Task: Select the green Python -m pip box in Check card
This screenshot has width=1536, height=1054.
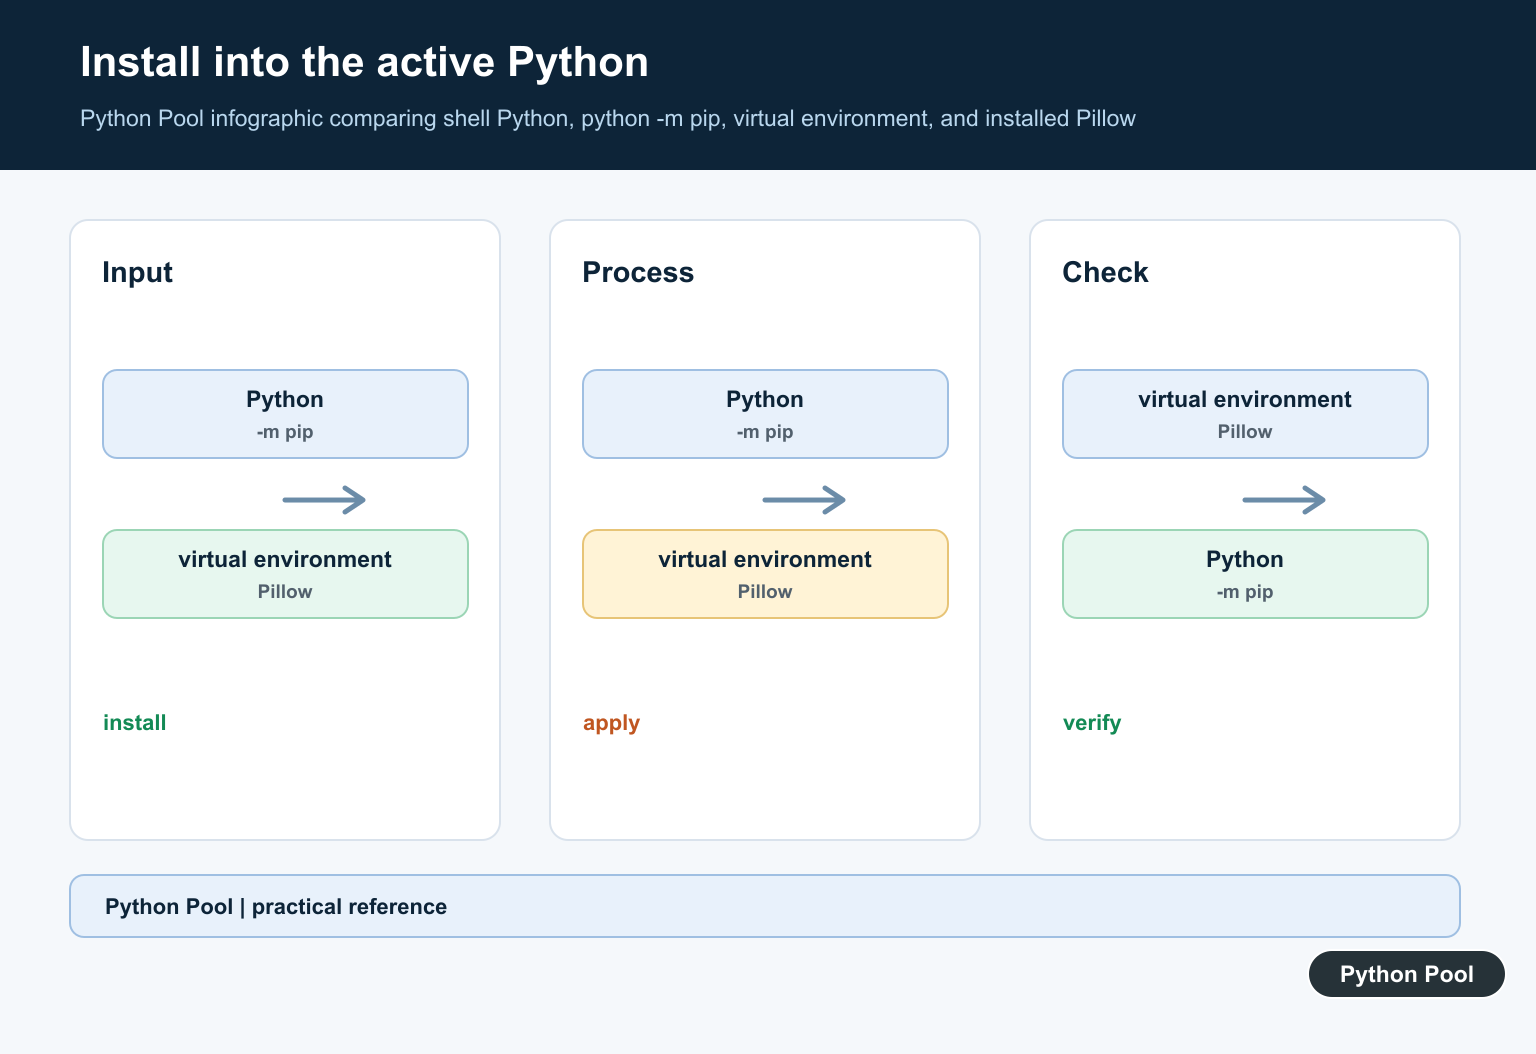Action: [x=1245, y=574]
